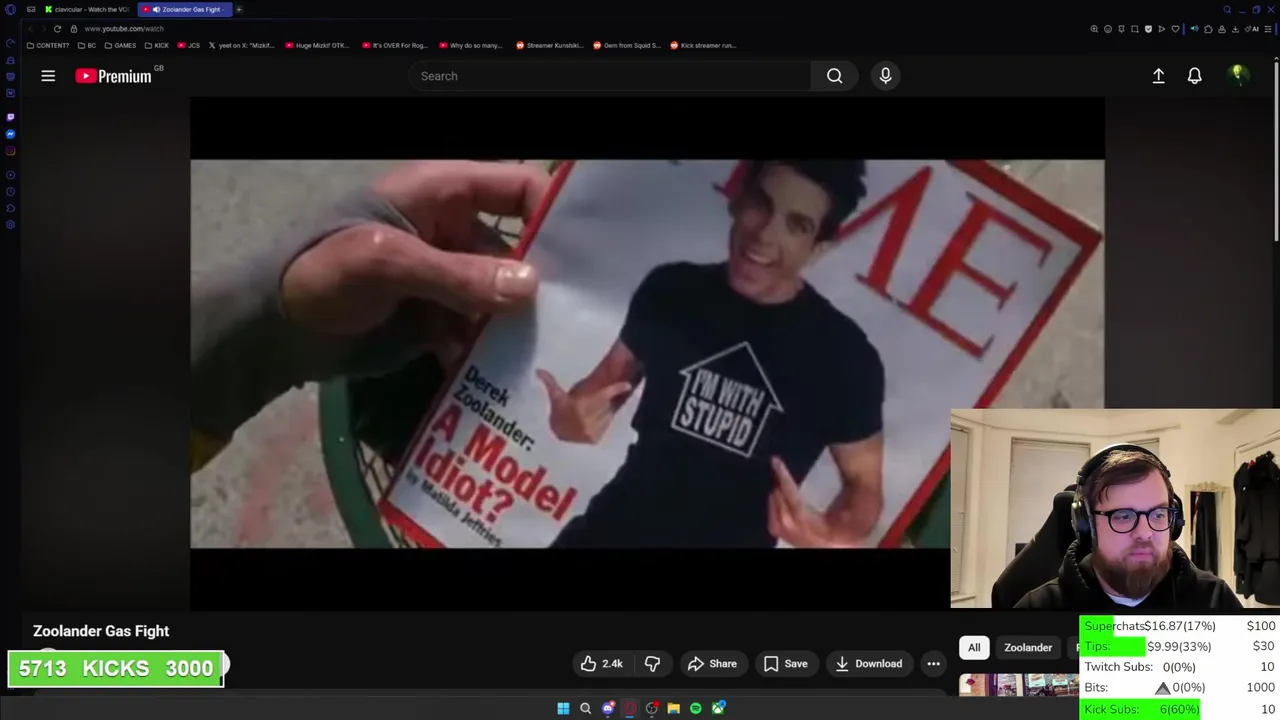Like the Zoolander Gas Fight video
1280x720 pixels.
601,664
